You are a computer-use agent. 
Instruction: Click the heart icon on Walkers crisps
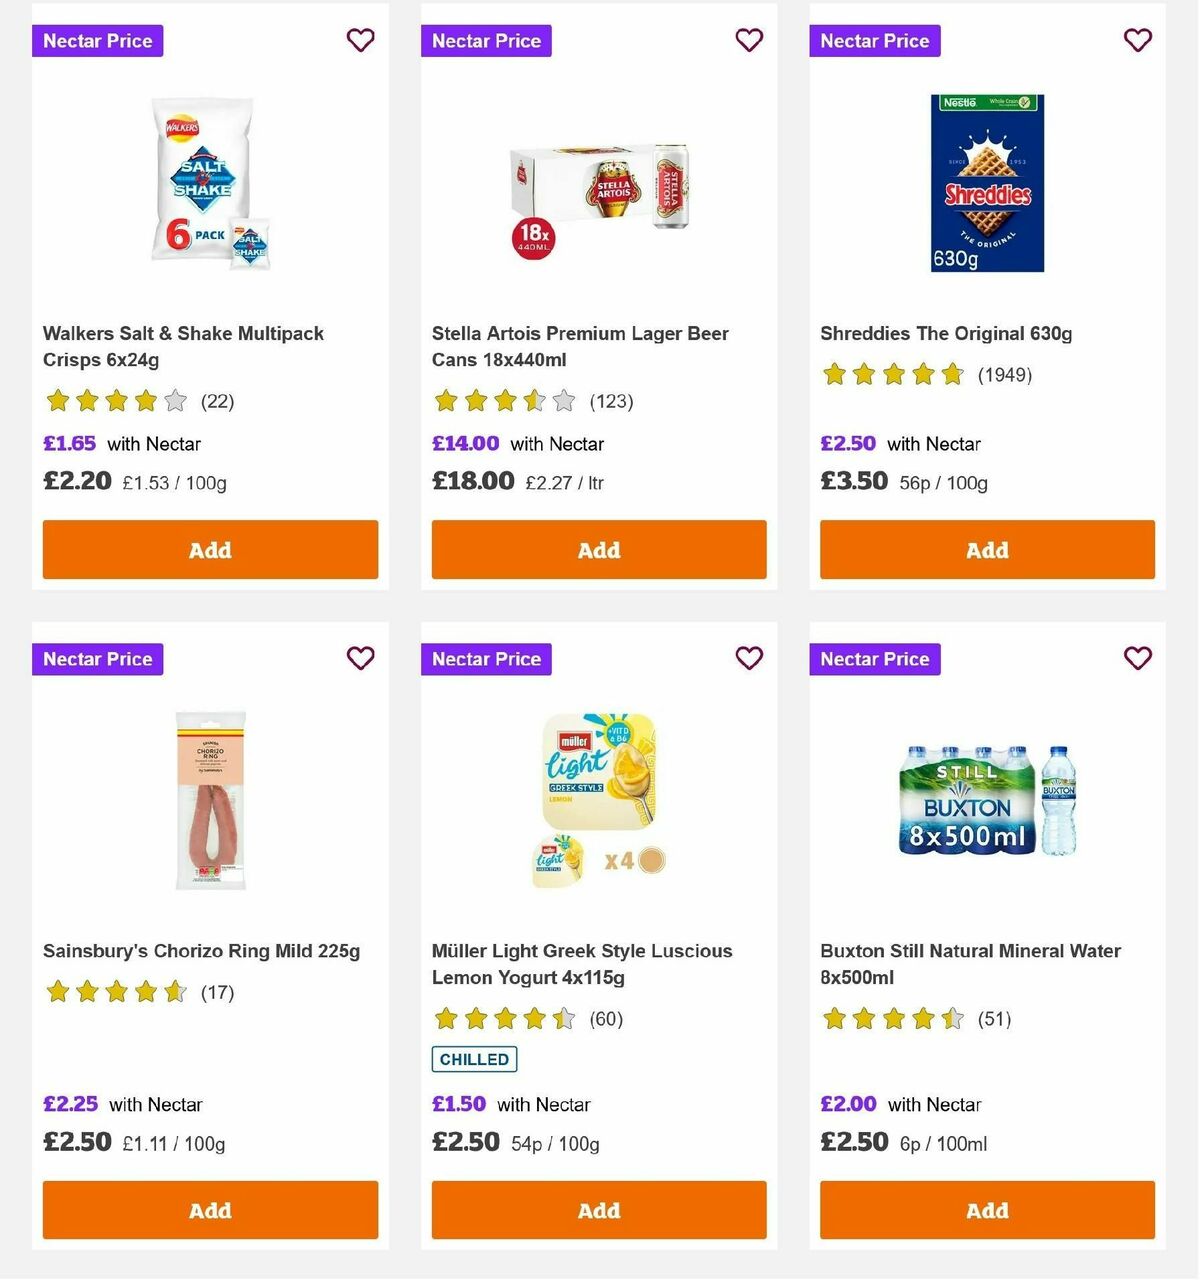click(x=360, y=40)
